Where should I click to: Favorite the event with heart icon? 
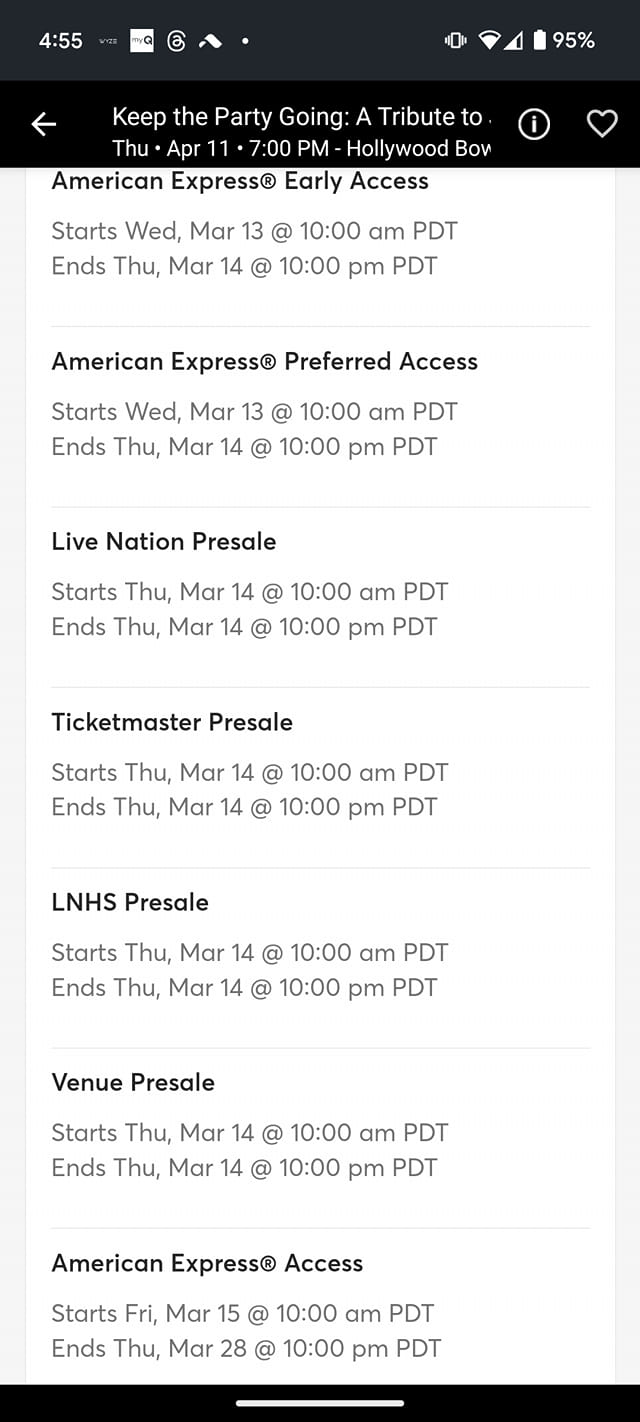click(602, 124)
